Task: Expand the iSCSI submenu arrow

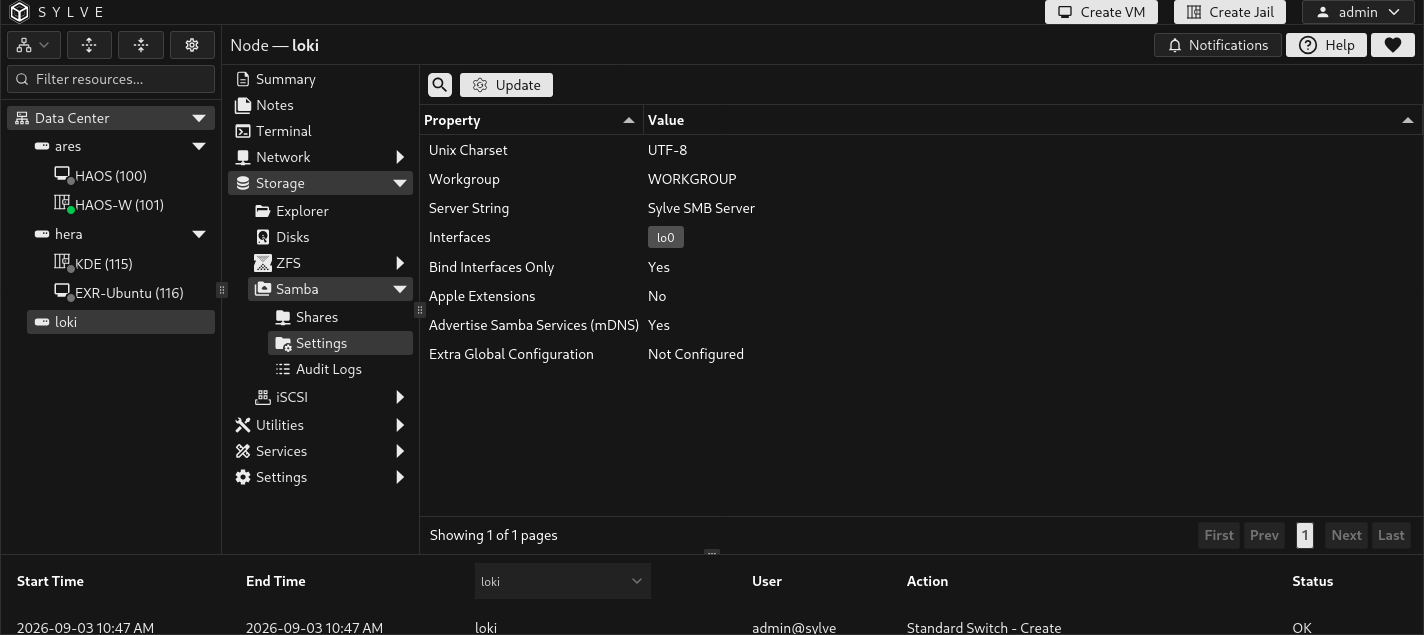Action: [400, 397]
